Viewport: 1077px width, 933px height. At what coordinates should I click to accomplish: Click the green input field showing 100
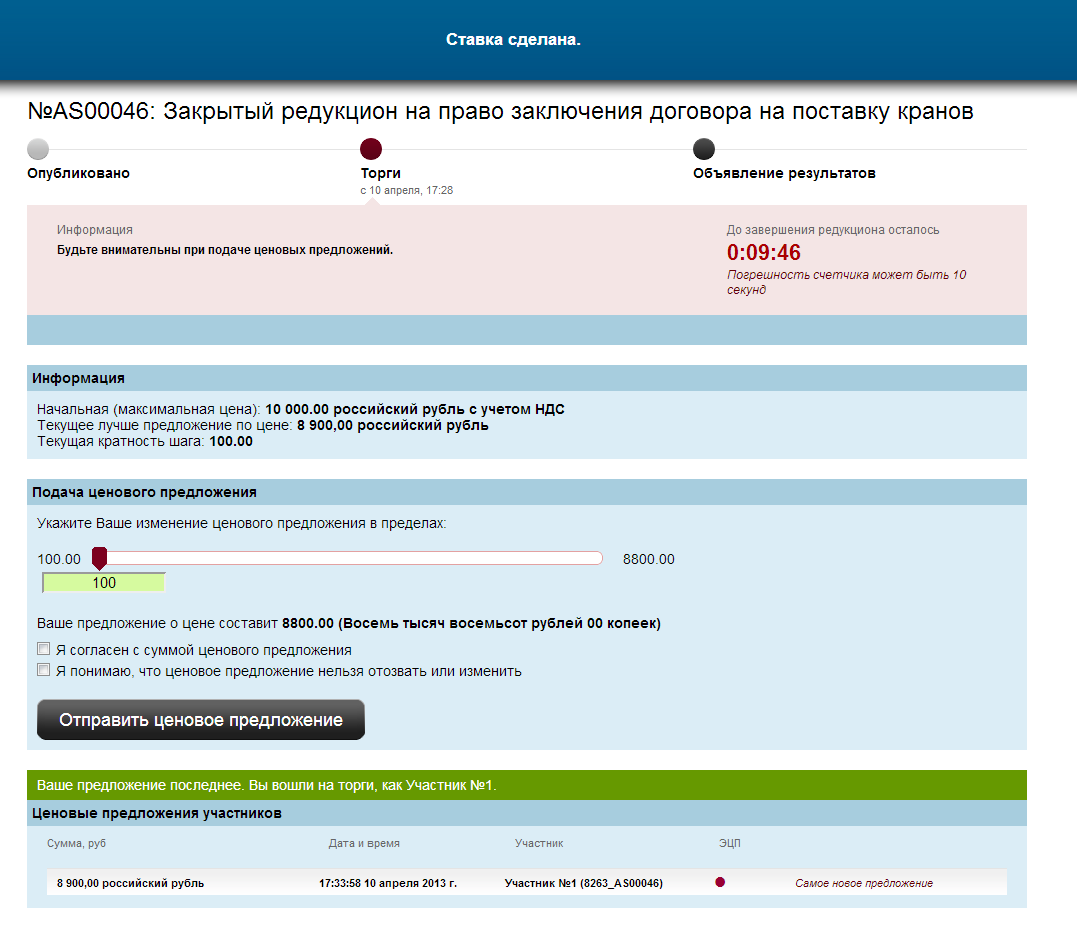[x=104, y=583]
